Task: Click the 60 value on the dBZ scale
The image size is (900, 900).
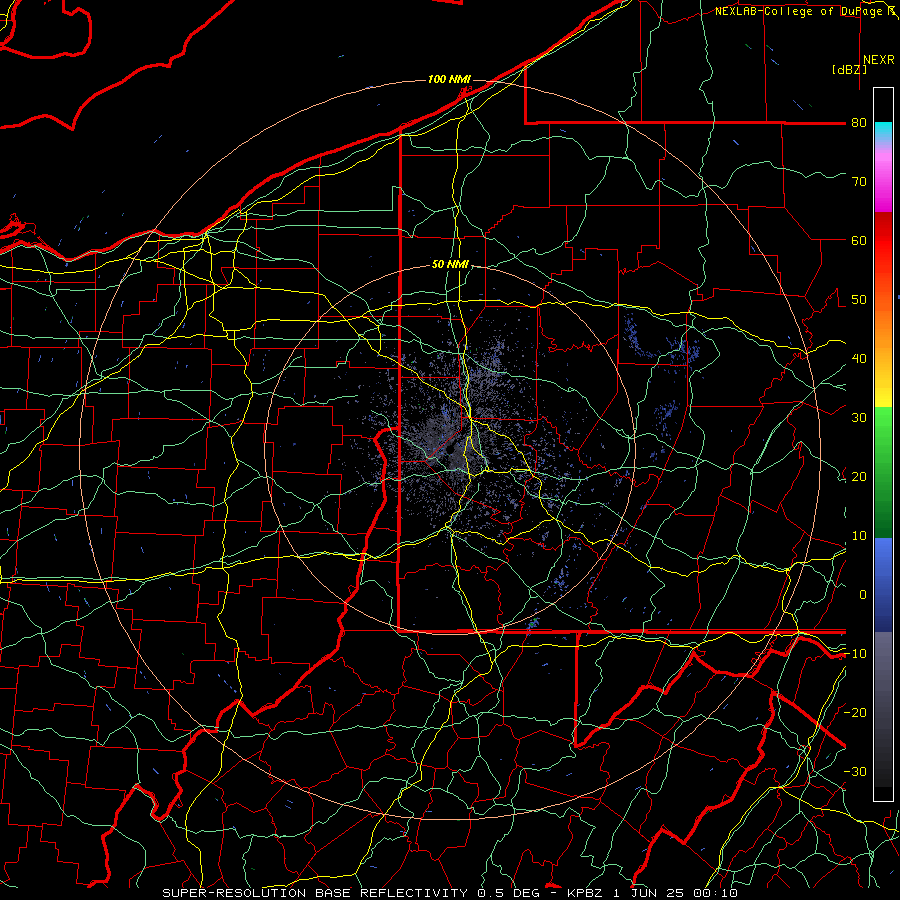Action: point(859,240)
